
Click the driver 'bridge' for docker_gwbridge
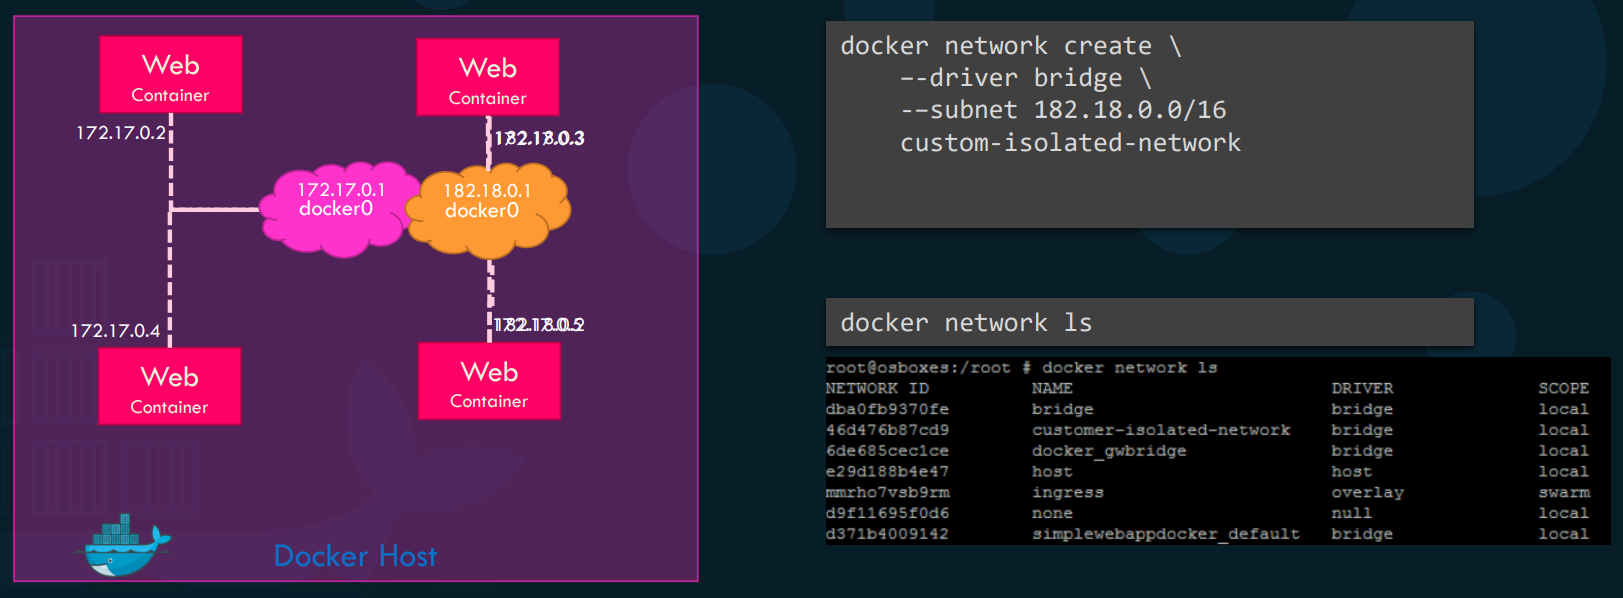click(1362, 451)
